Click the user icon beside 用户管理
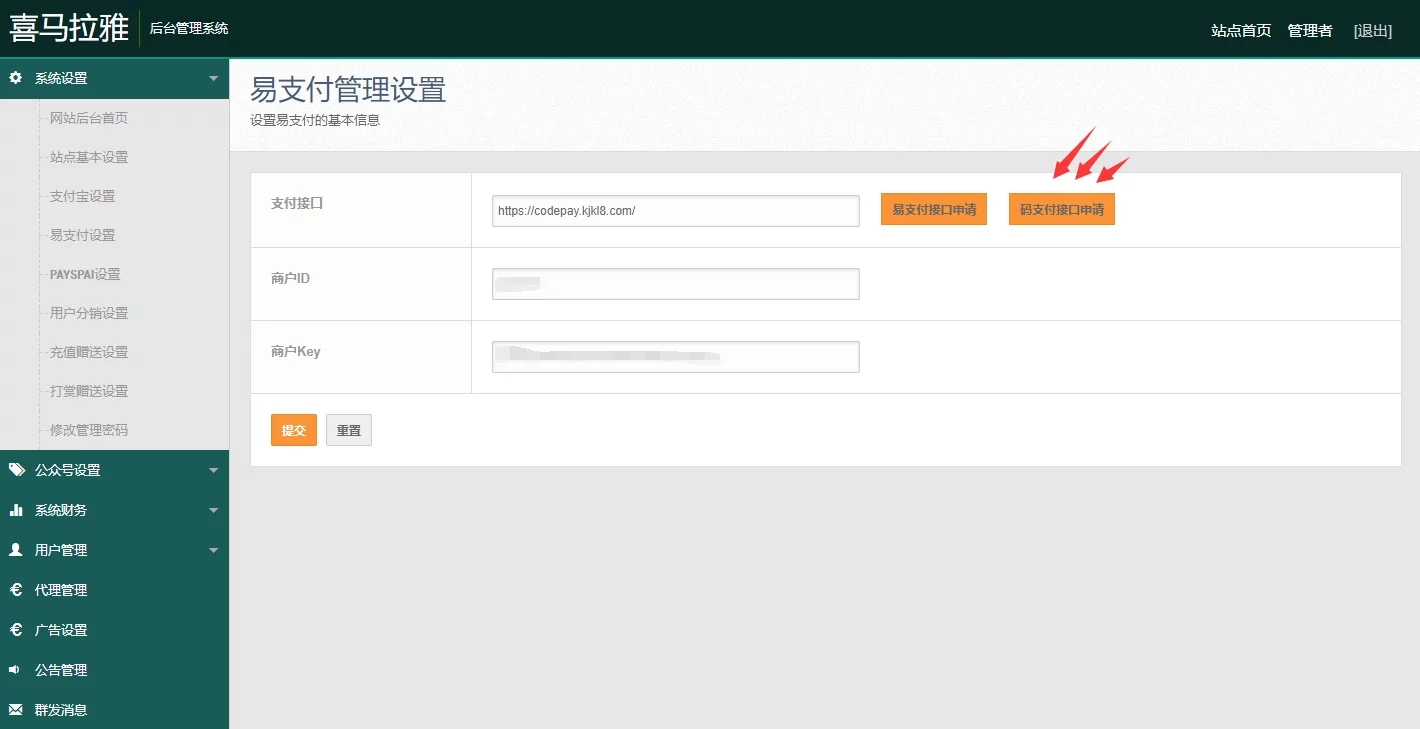The width and height of the screenshot is (1420, 729). pos(16,550)
